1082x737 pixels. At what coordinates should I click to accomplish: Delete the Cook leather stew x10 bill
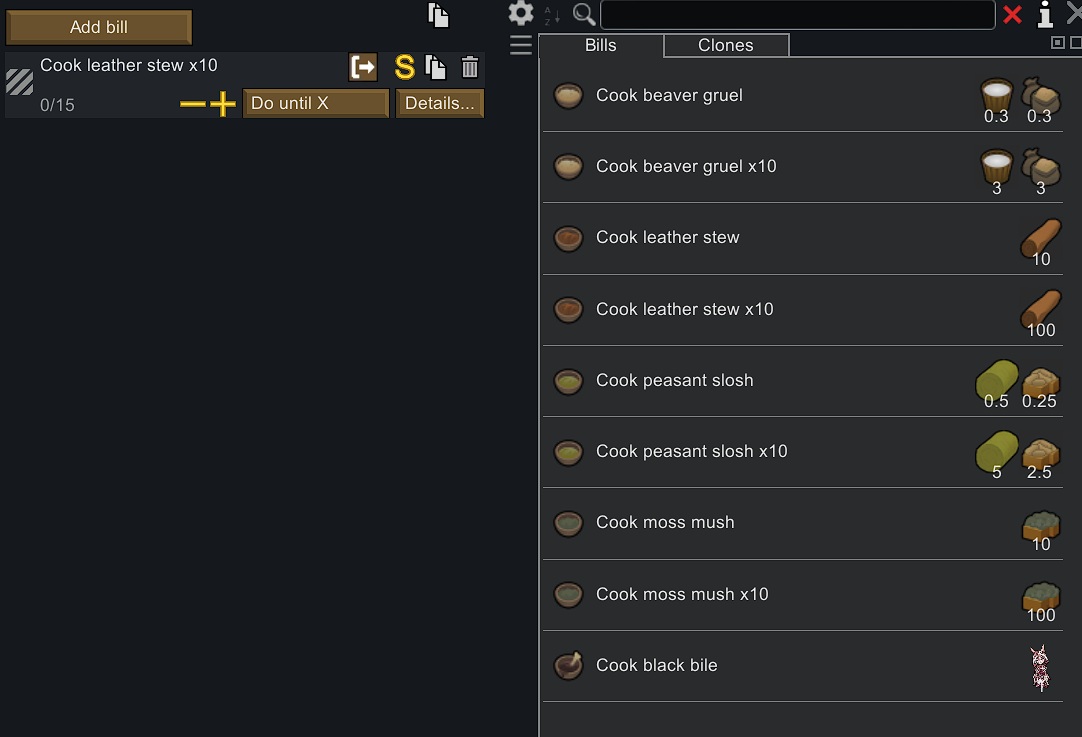point(470,68)
